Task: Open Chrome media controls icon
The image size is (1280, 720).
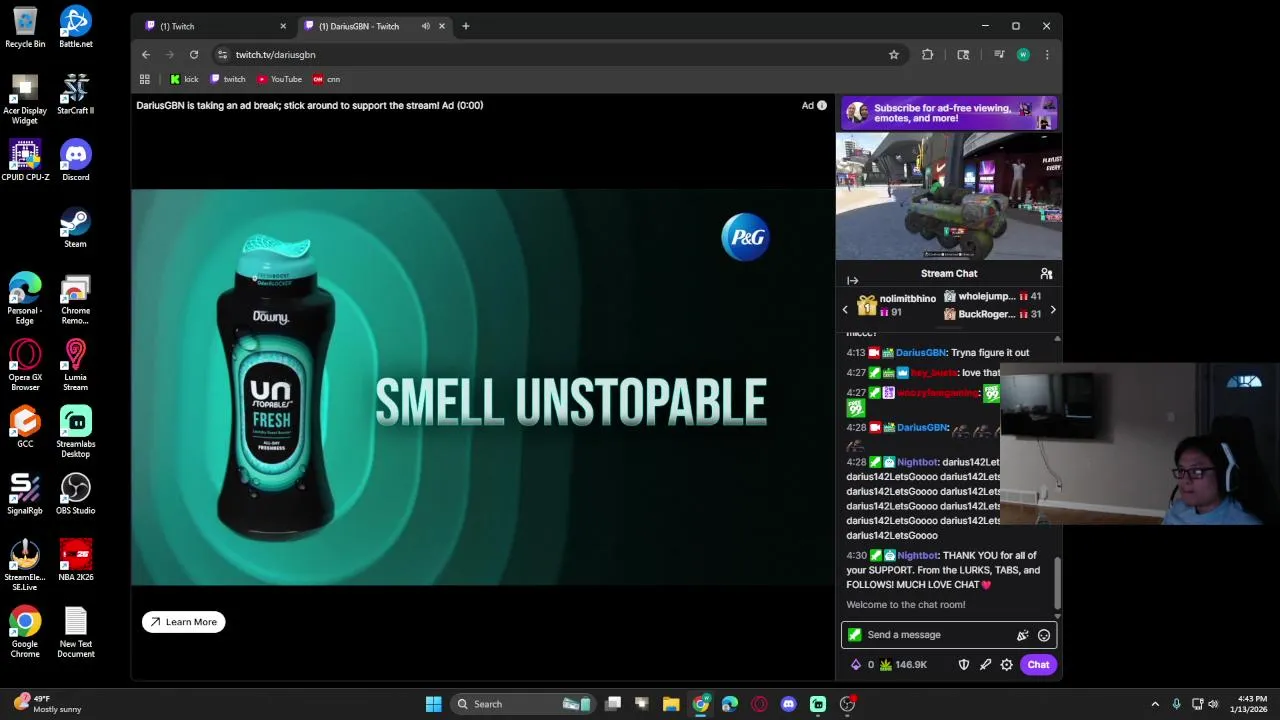Action: click(x=997, y=55)
